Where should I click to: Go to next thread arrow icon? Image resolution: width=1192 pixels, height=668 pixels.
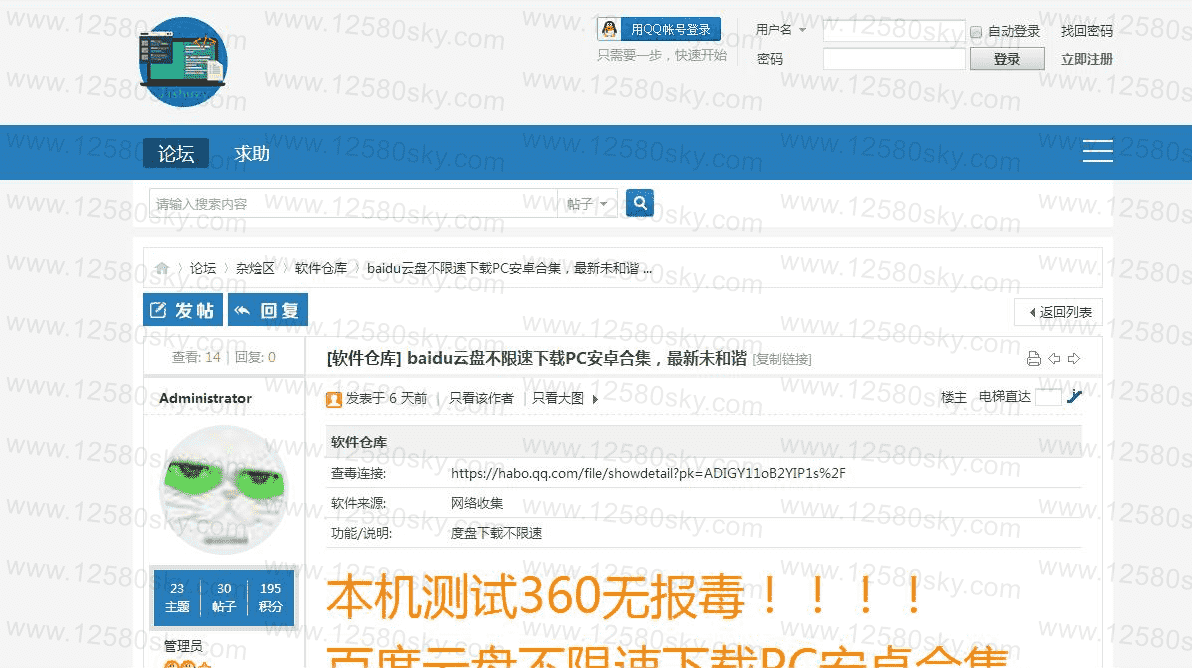pyautogui.click(x=1074, y=359)
